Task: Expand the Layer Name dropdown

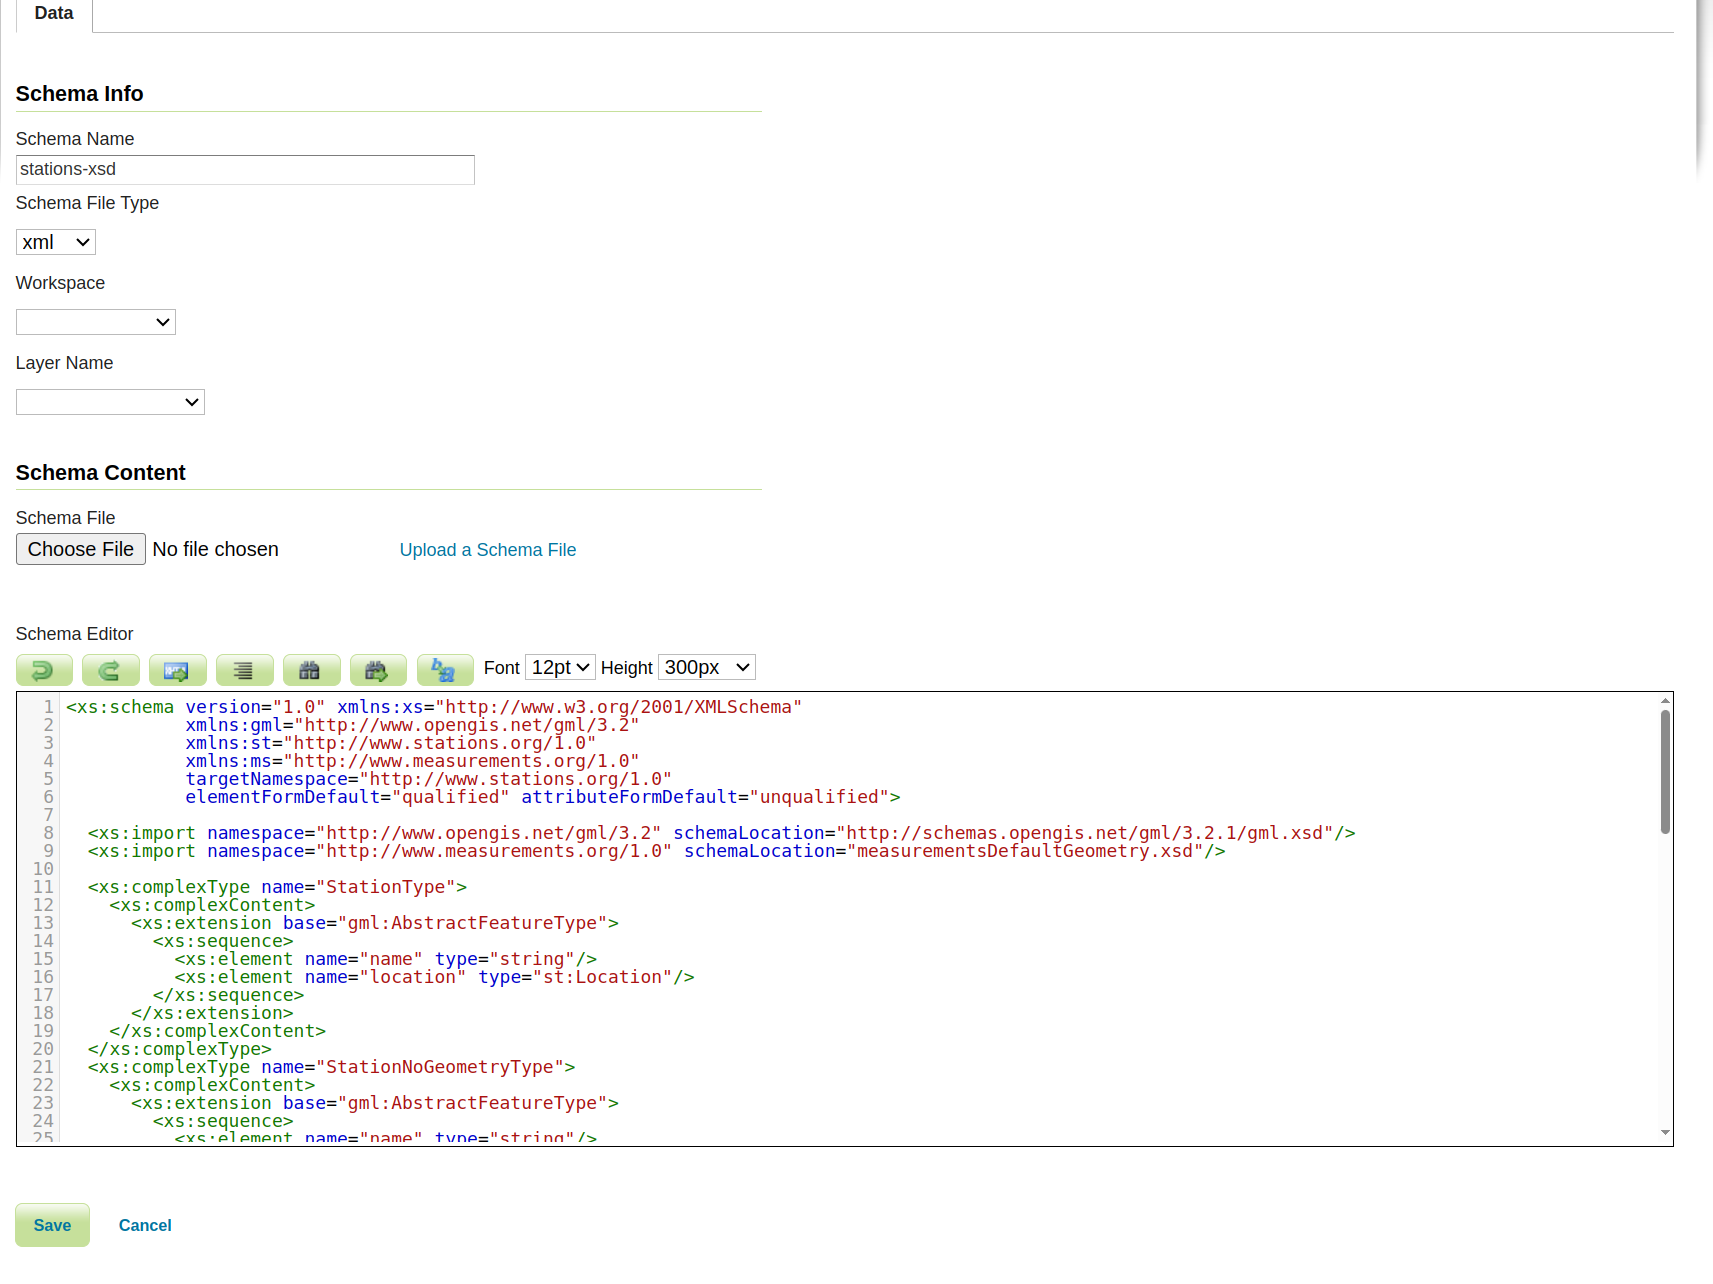Action: 110,401
